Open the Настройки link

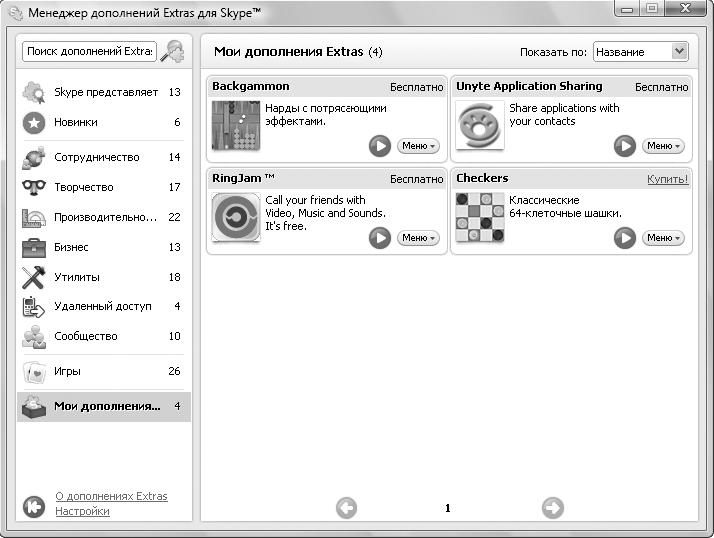tap(82, 511)
